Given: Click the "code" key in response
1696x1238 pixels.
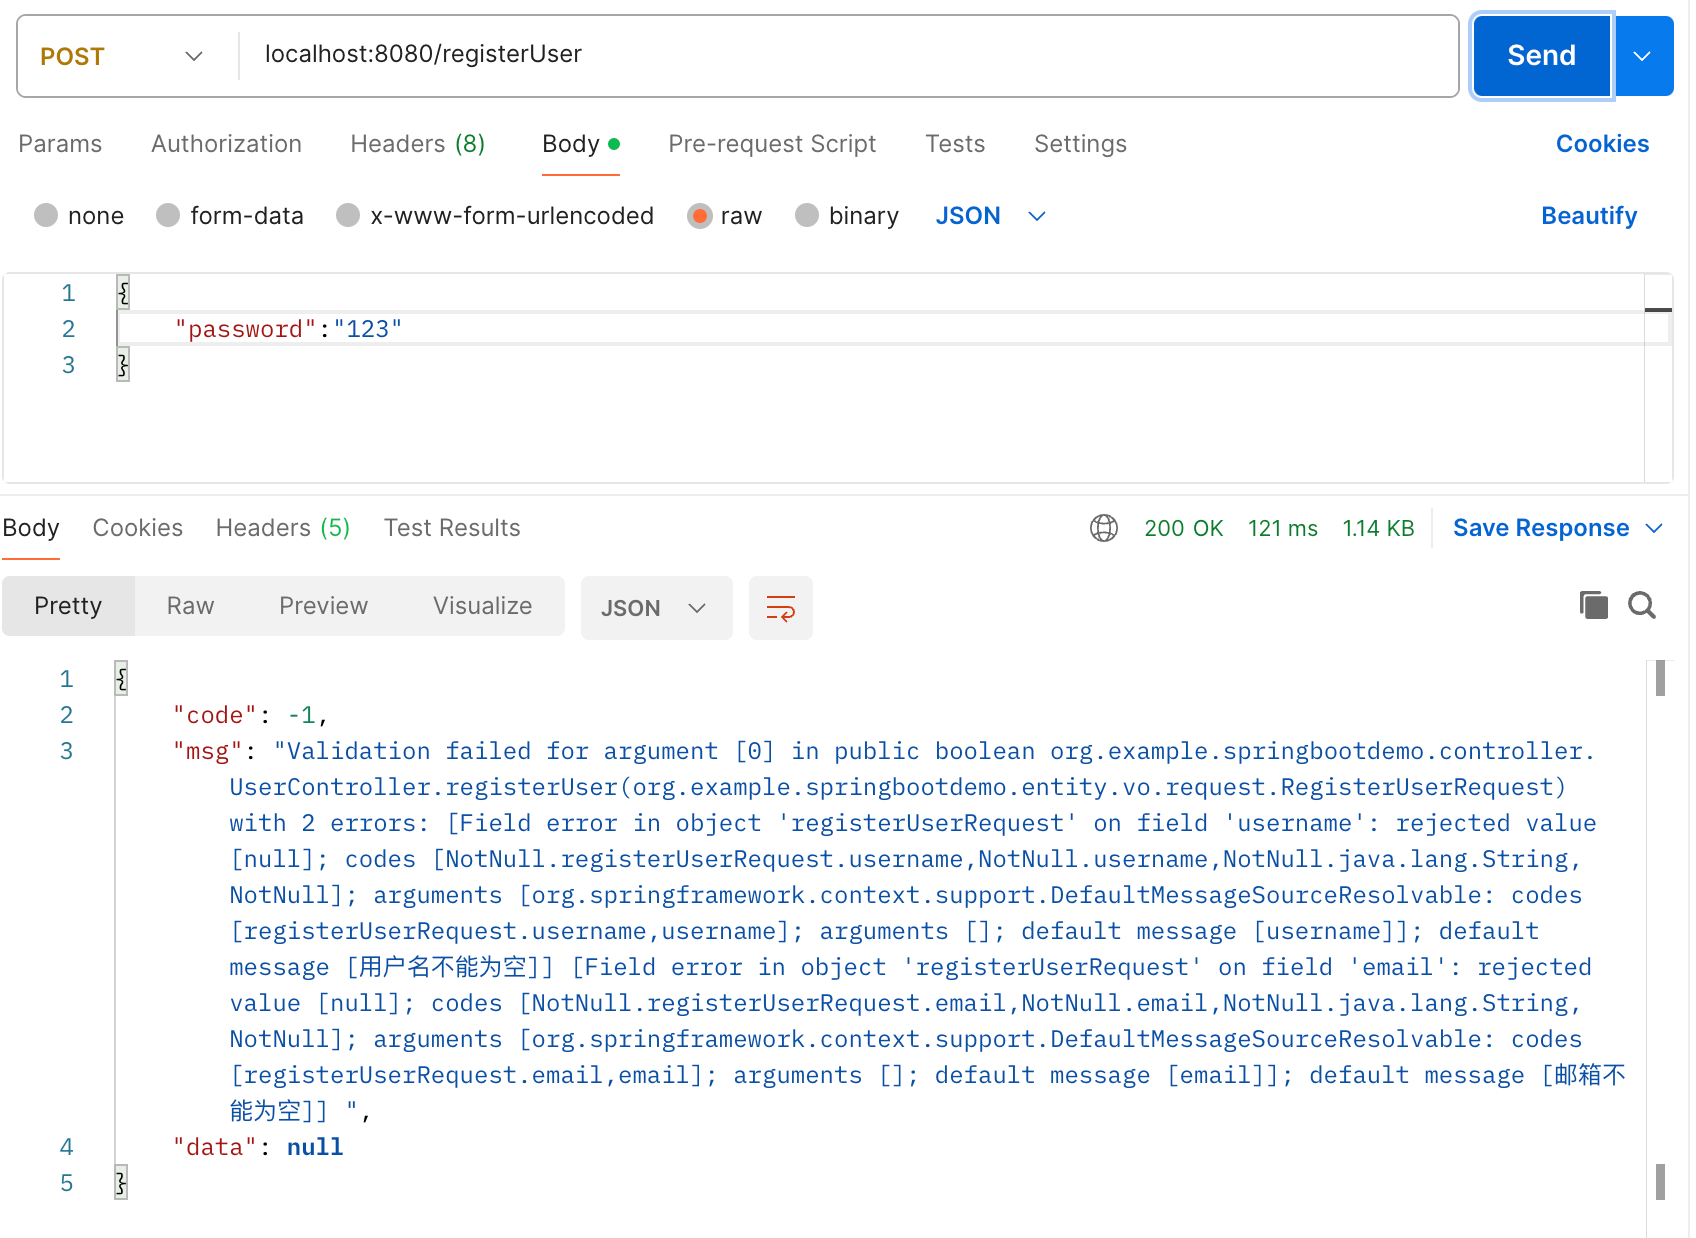Looking at the screenshot, I should 215,716.
